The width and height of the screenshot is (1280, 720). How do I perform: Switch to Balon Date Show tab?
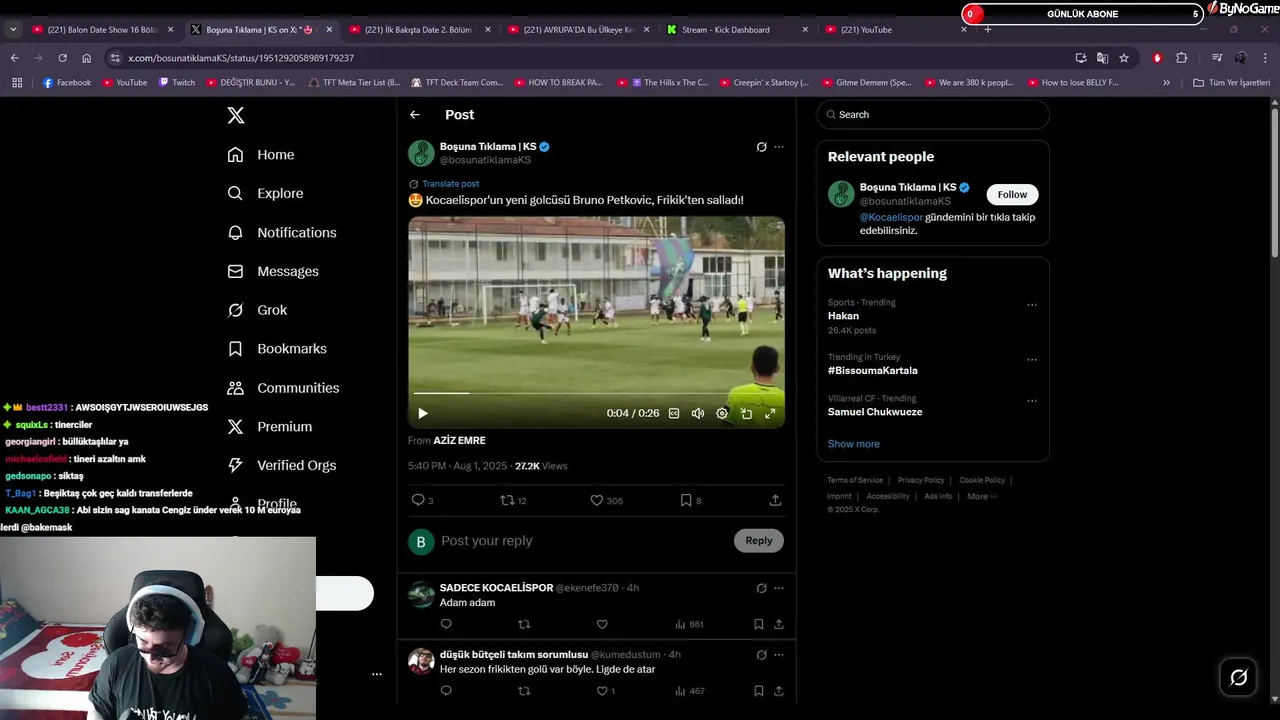click(x=103, y=30)
